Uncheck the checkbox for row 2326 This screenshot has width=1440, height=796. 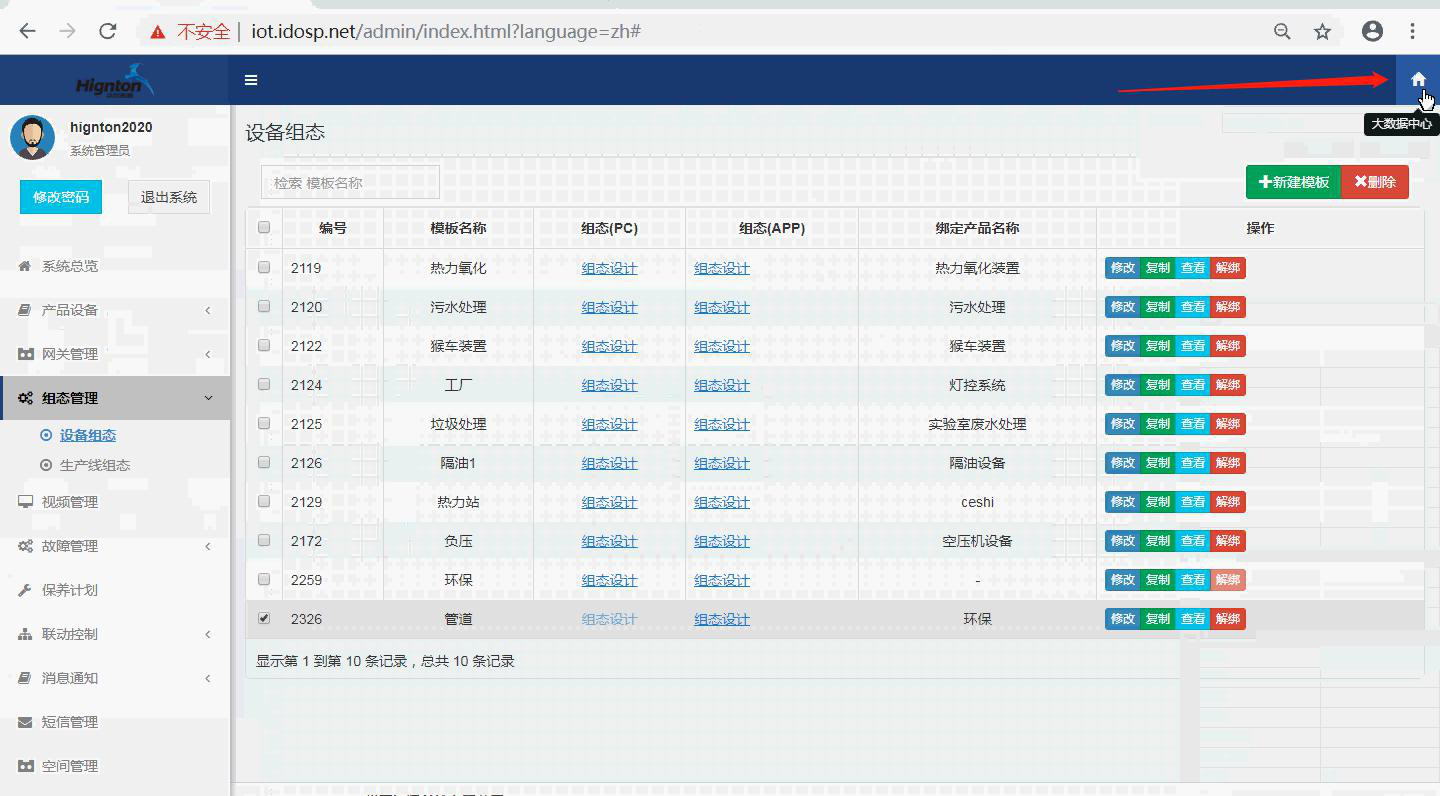pyautogui.click(x=264, y=618)
